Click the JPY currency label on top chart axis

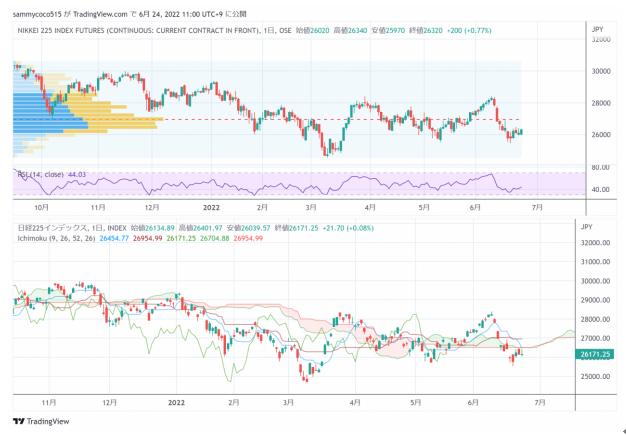(597, 29)
